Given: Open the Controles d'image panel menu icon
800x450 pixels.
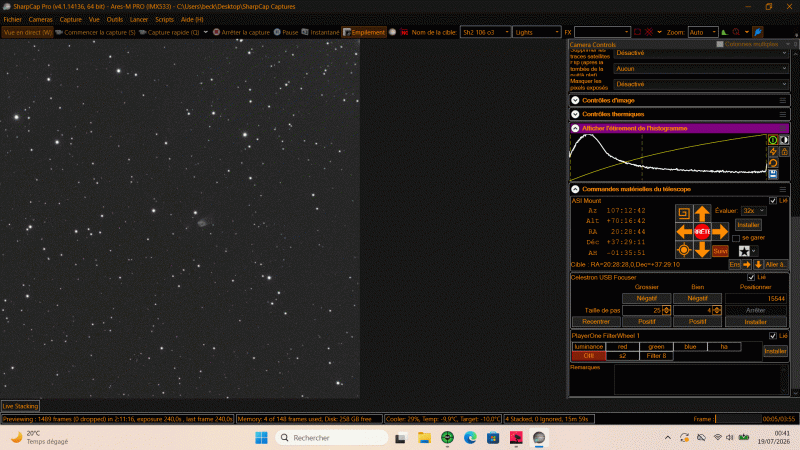Looking at the screenshot, I should pyautogui.click(x=783, y=101).
